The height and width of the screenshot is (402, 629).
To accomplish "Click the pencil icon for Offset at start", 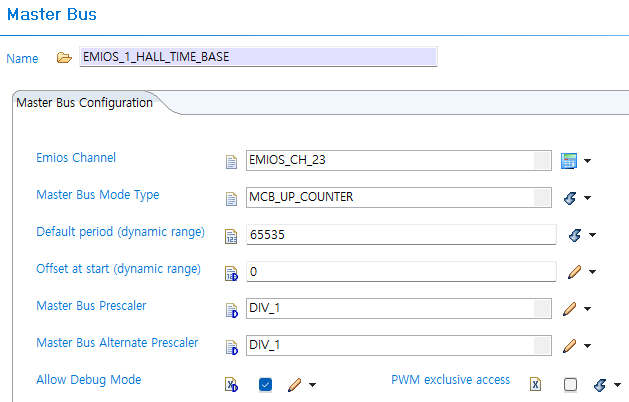I will tap(574, 272).
